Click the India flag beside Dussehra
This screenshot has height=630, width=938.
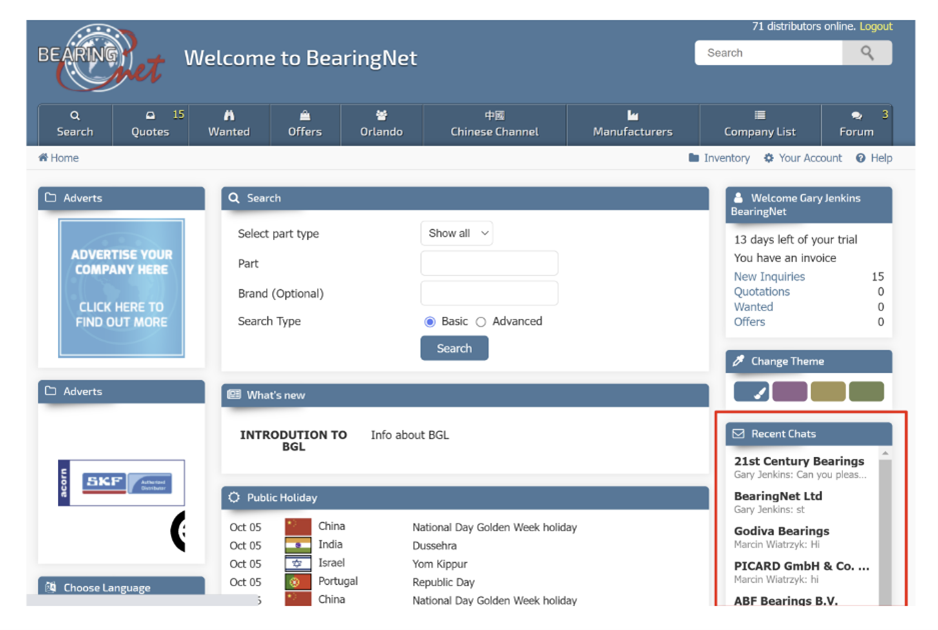(x=298, y=545)
